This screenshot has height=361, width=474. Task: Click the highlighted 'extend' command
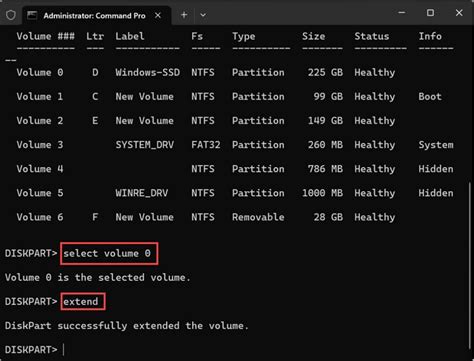pyautogui.click(x=83, y=302)
